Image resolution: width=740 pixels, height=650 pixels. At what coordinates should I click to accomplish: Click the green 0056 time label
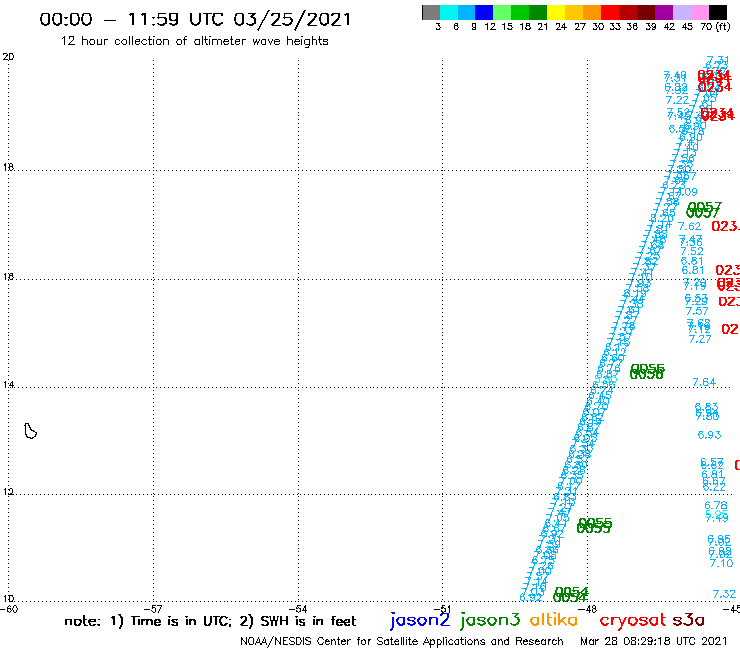tap(647, 371)
